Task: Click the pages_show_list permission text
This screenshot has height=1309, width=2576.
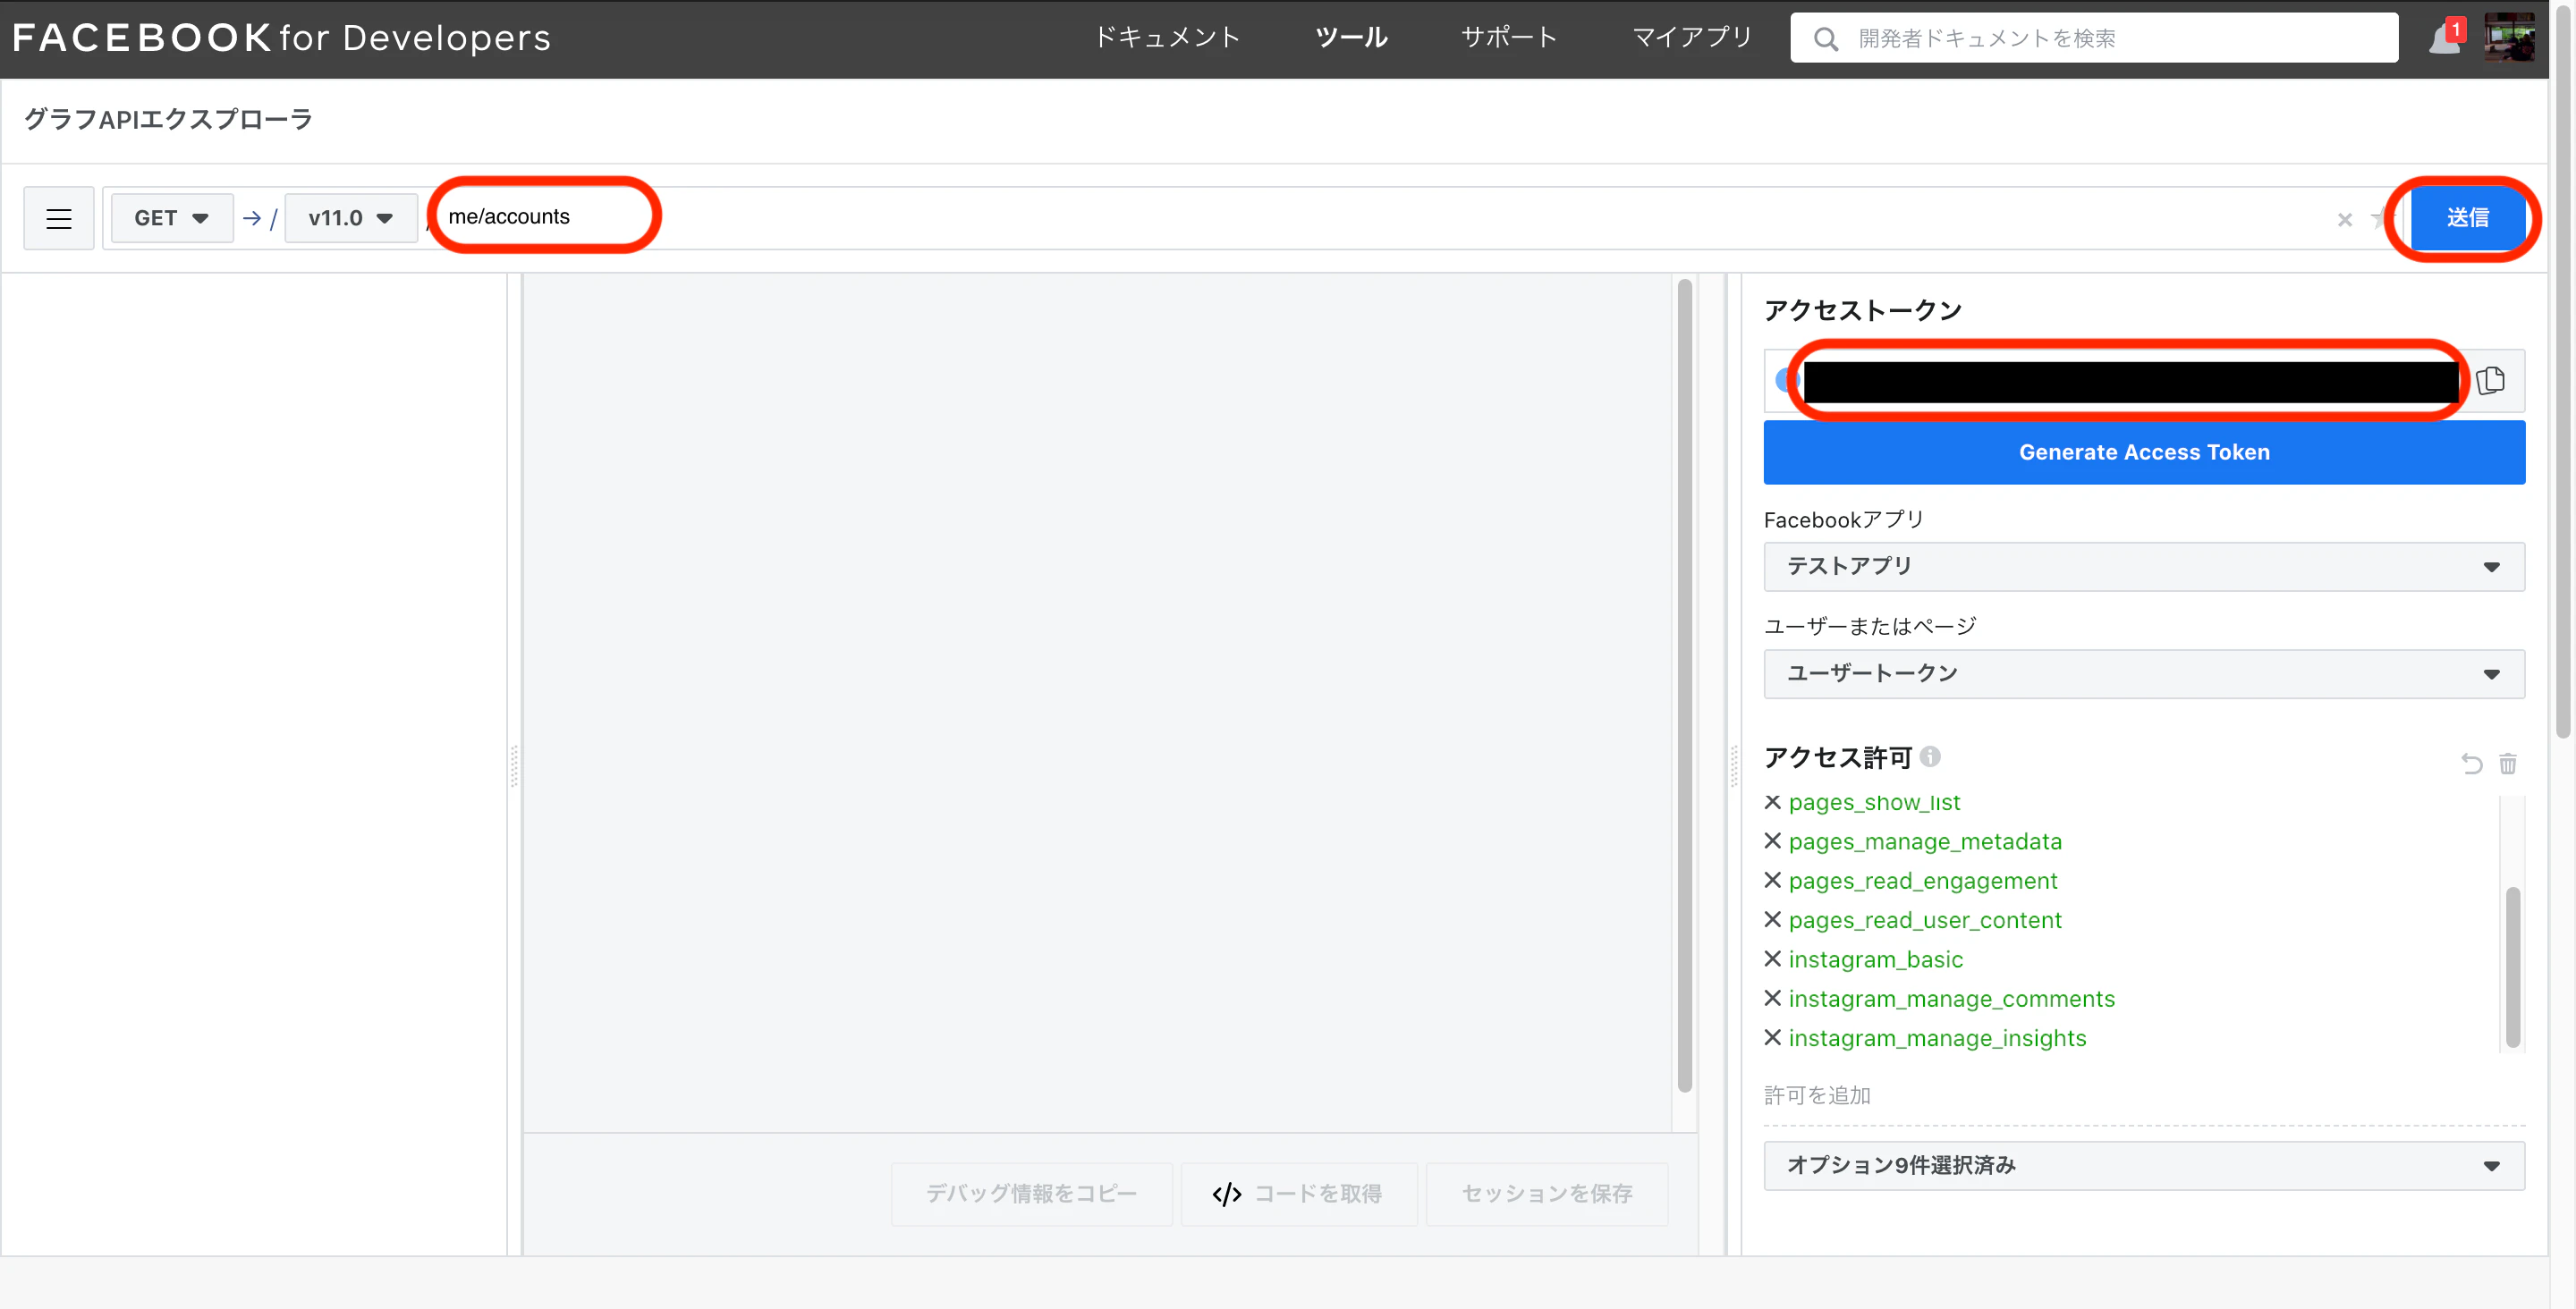Action: 1874,802
